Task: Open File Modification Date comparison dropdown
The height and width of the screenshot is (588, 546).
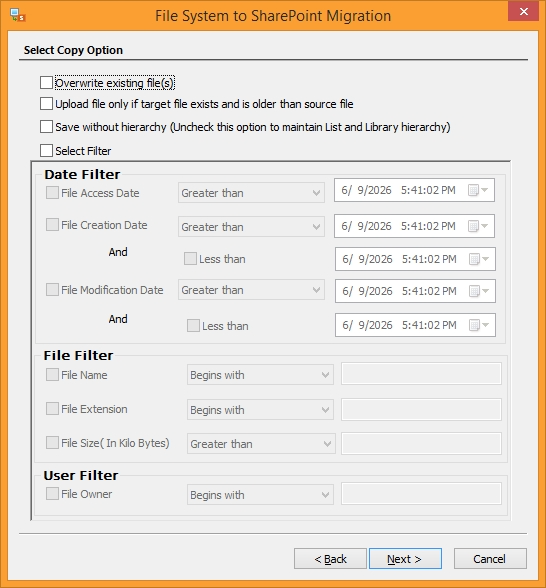Action: pos(251,290)
